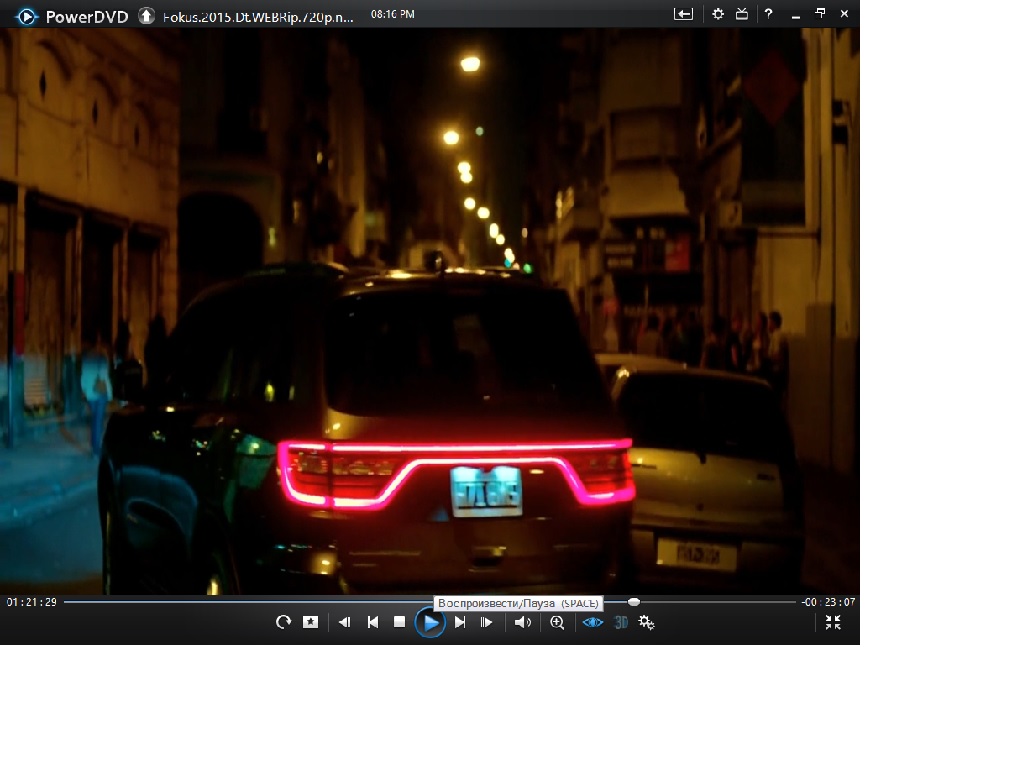Click the four-arrows exit fullscreen icon
Viewport: 1024px width, 768px height.
(833, 622)
